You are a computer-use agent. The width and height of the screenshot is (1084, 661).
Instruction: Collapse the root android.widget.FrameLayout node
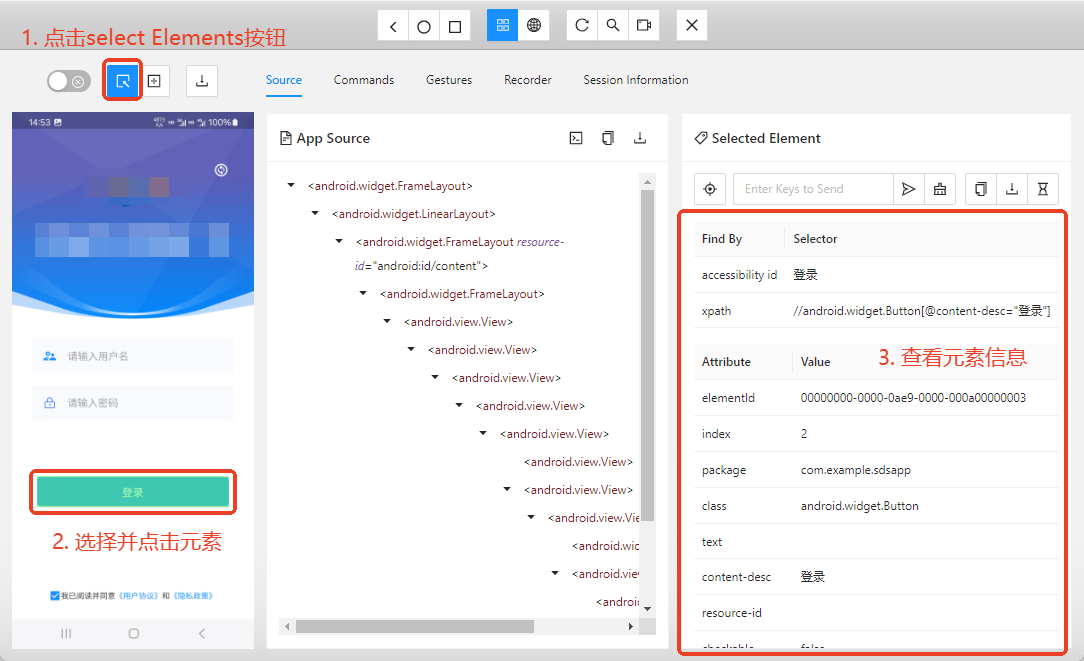click(291, 185)
